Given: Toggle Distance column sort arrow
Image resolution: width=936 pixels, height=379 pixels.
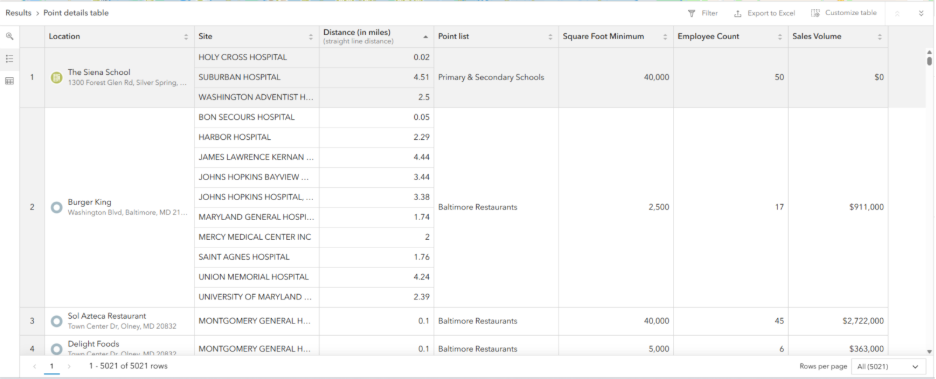Looking at the screenshot, I should coord(426,37).
